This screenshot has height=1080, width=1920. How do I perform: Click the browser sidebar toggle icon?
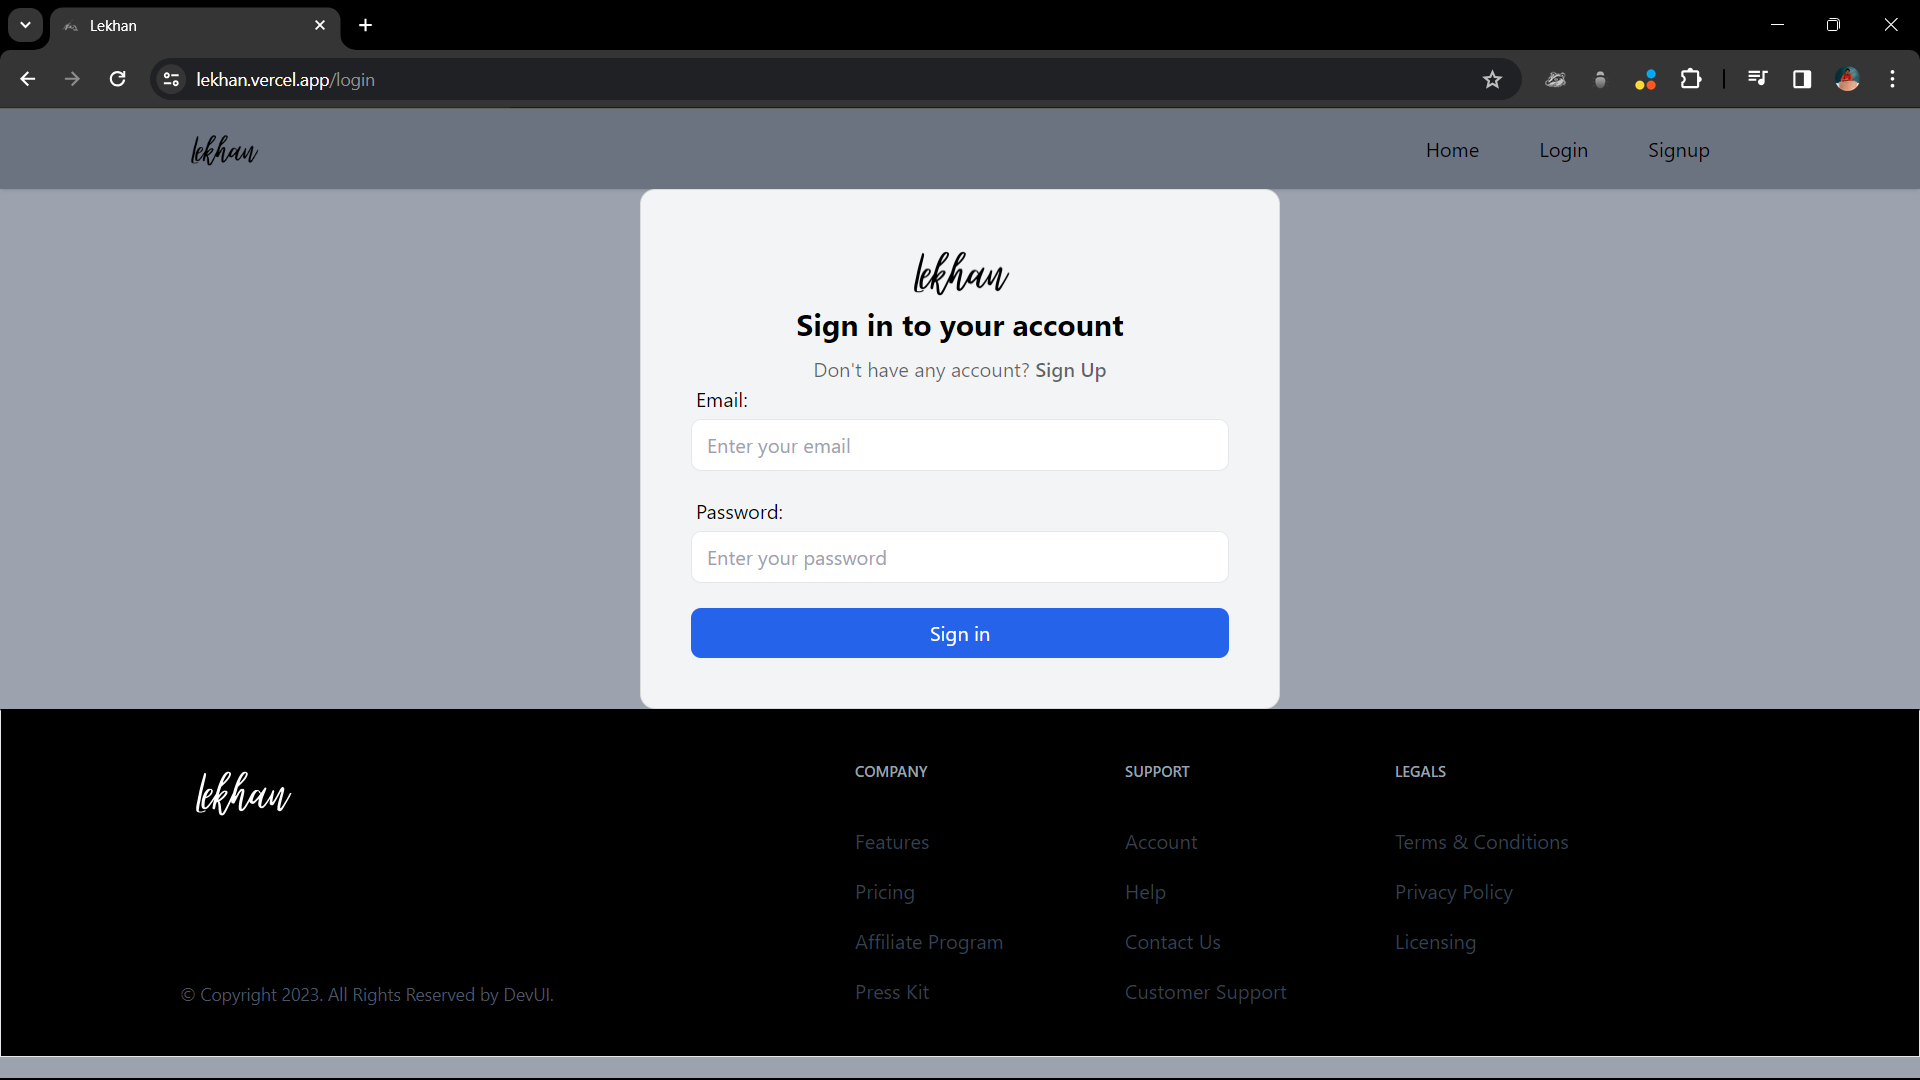[x=1801, y=79]
